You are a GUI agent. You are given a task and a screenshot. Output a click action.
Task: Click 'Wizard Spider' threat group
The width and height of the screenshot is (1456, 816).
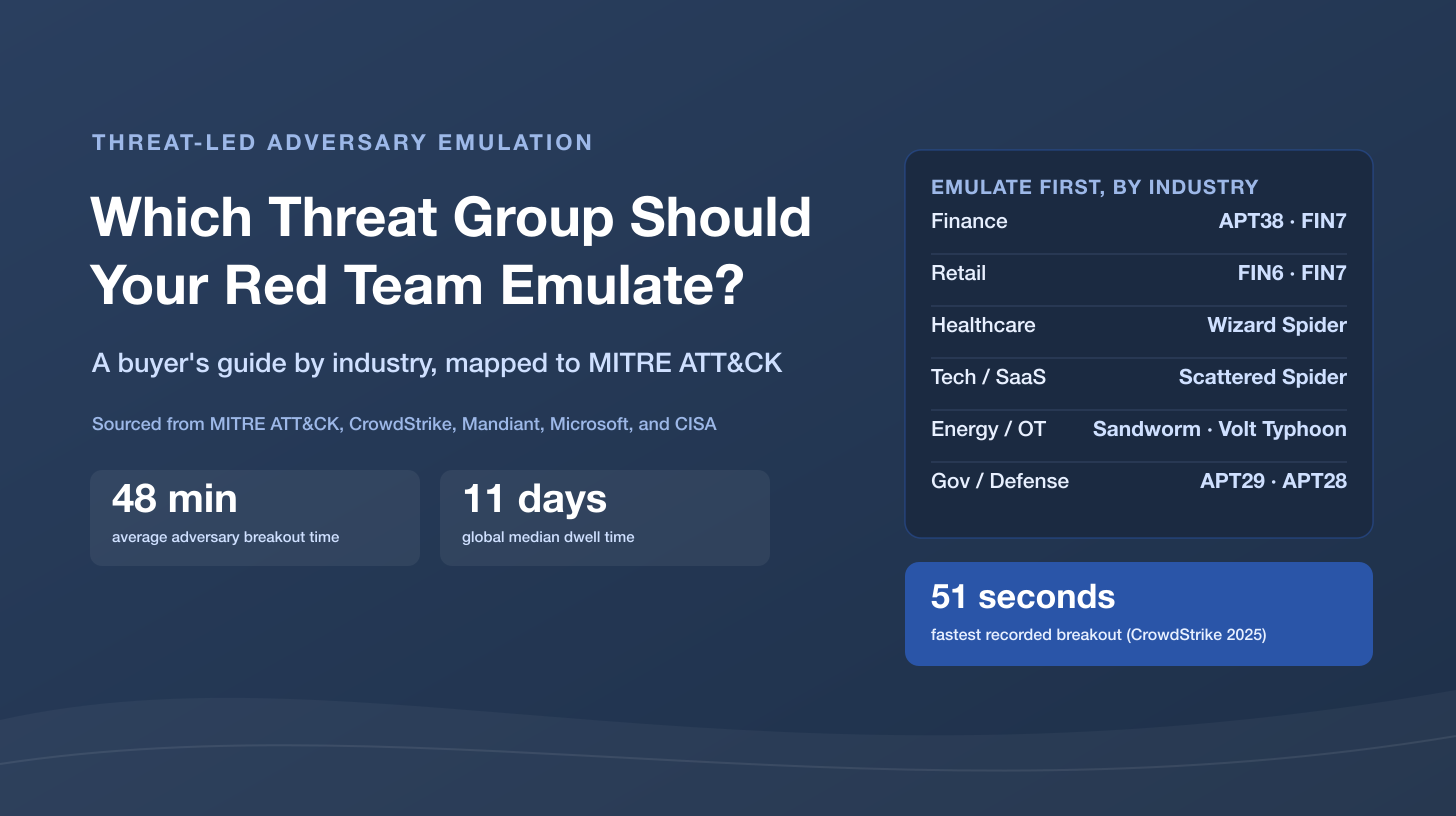point(1277,325)
